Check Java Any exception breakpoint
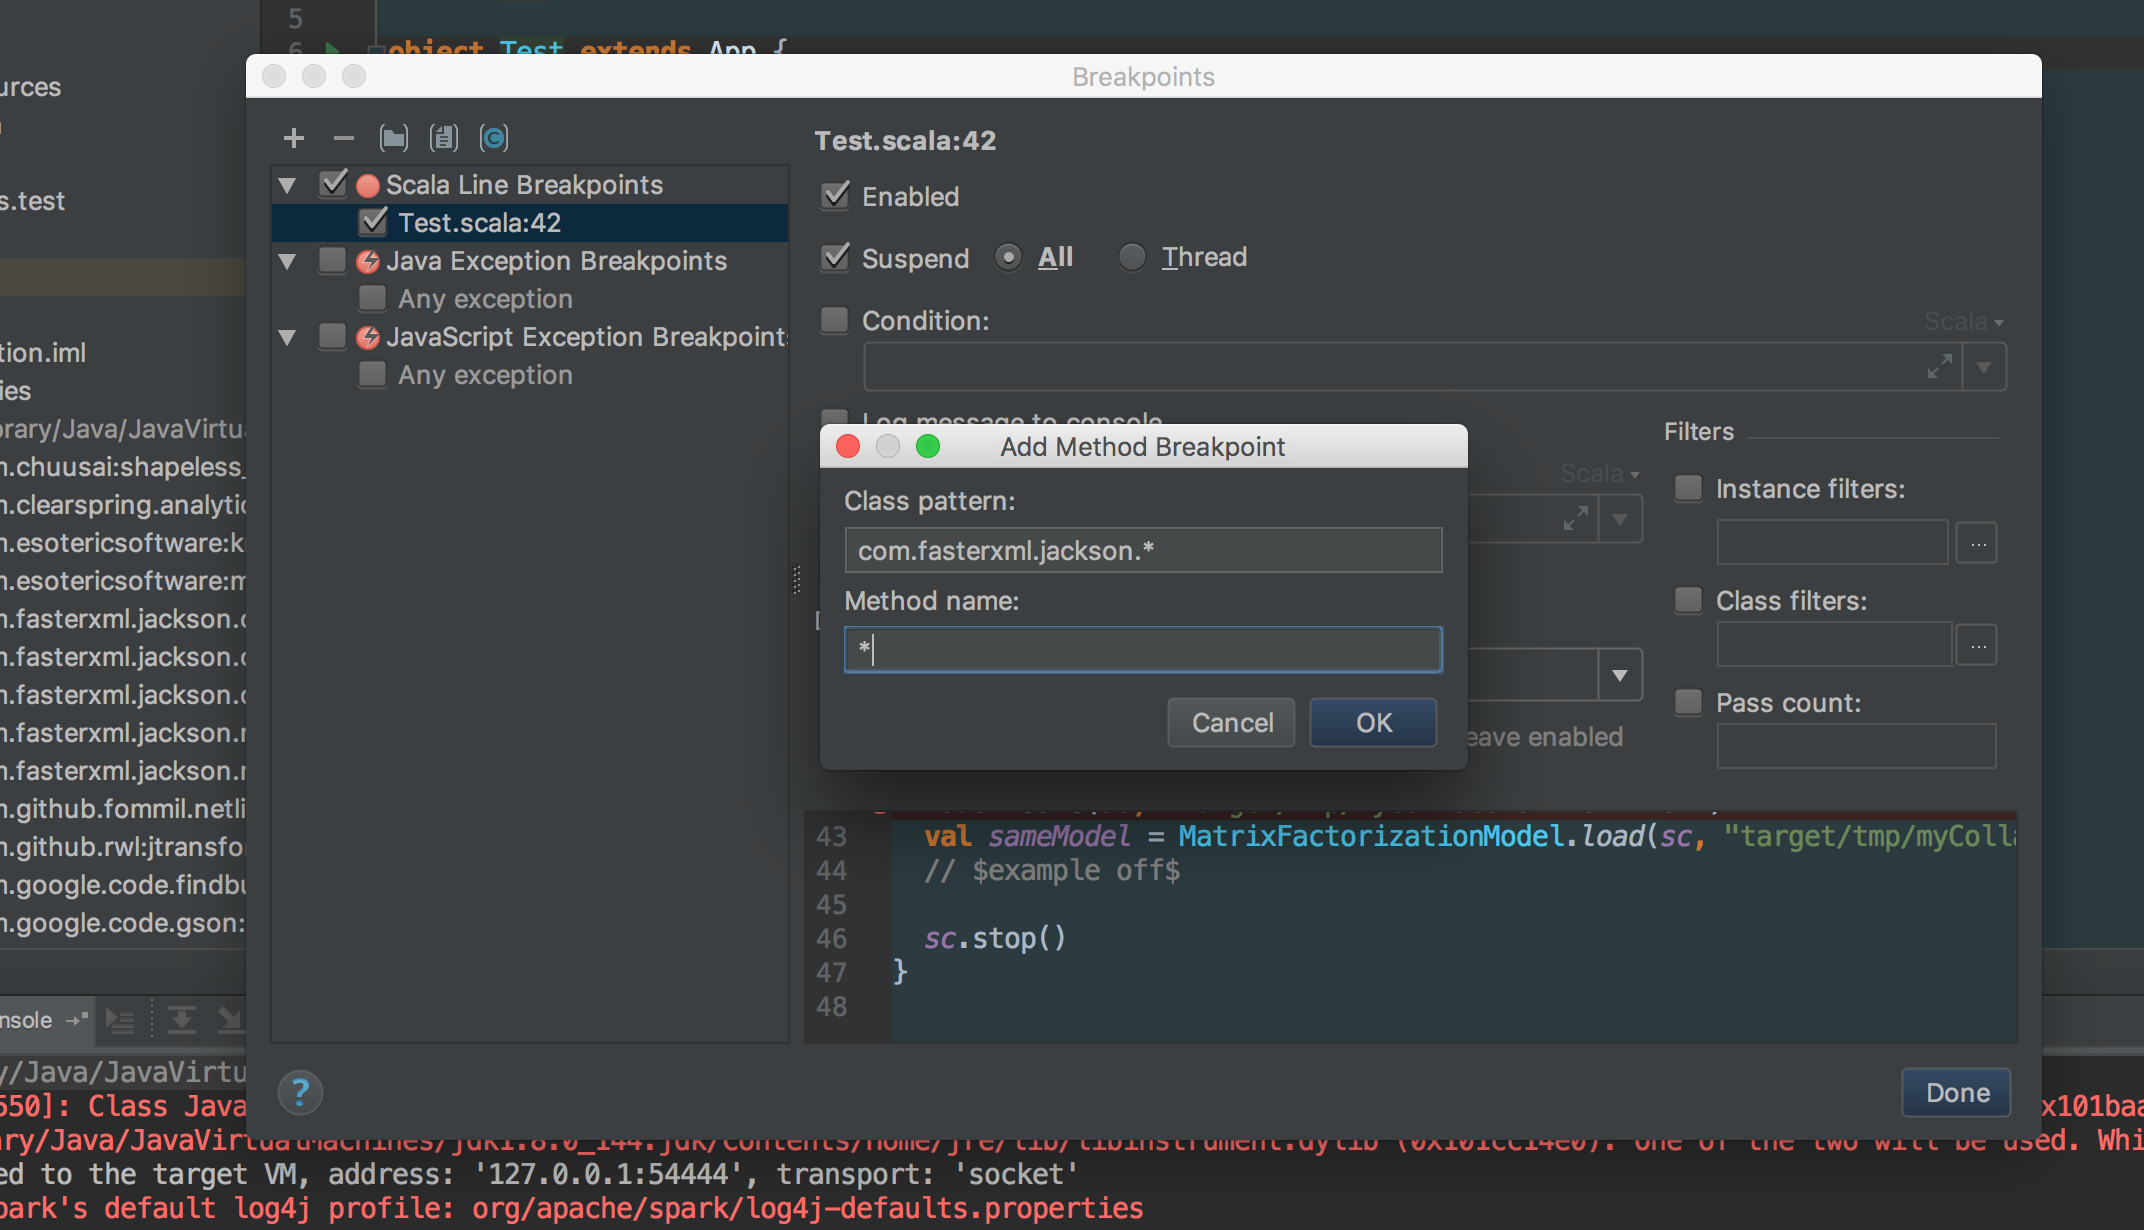The width and height of the screenshot is (2144, 1230). (x=372, y=298)
